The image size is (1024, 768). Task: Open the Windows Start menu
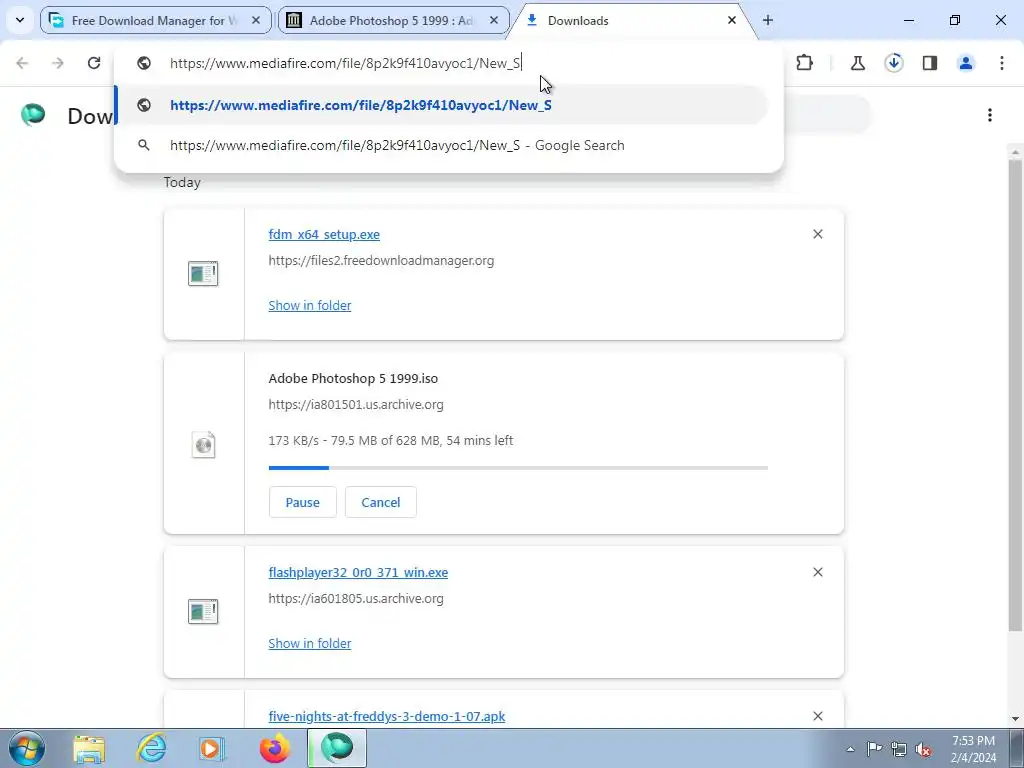pos(27,748)
